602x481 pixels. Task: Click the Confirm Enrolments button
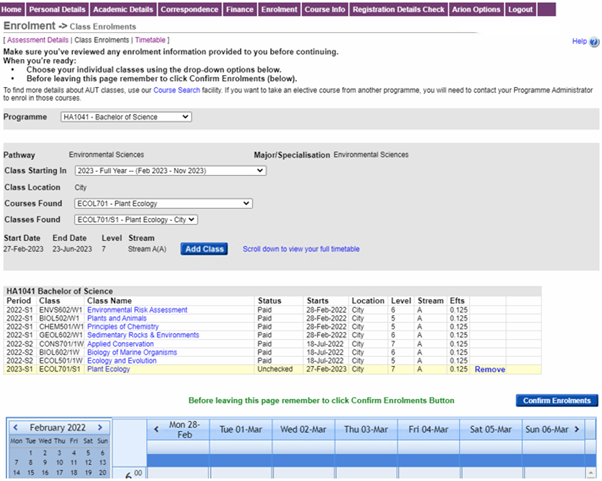pyautogui.click(x=556, y=400)
